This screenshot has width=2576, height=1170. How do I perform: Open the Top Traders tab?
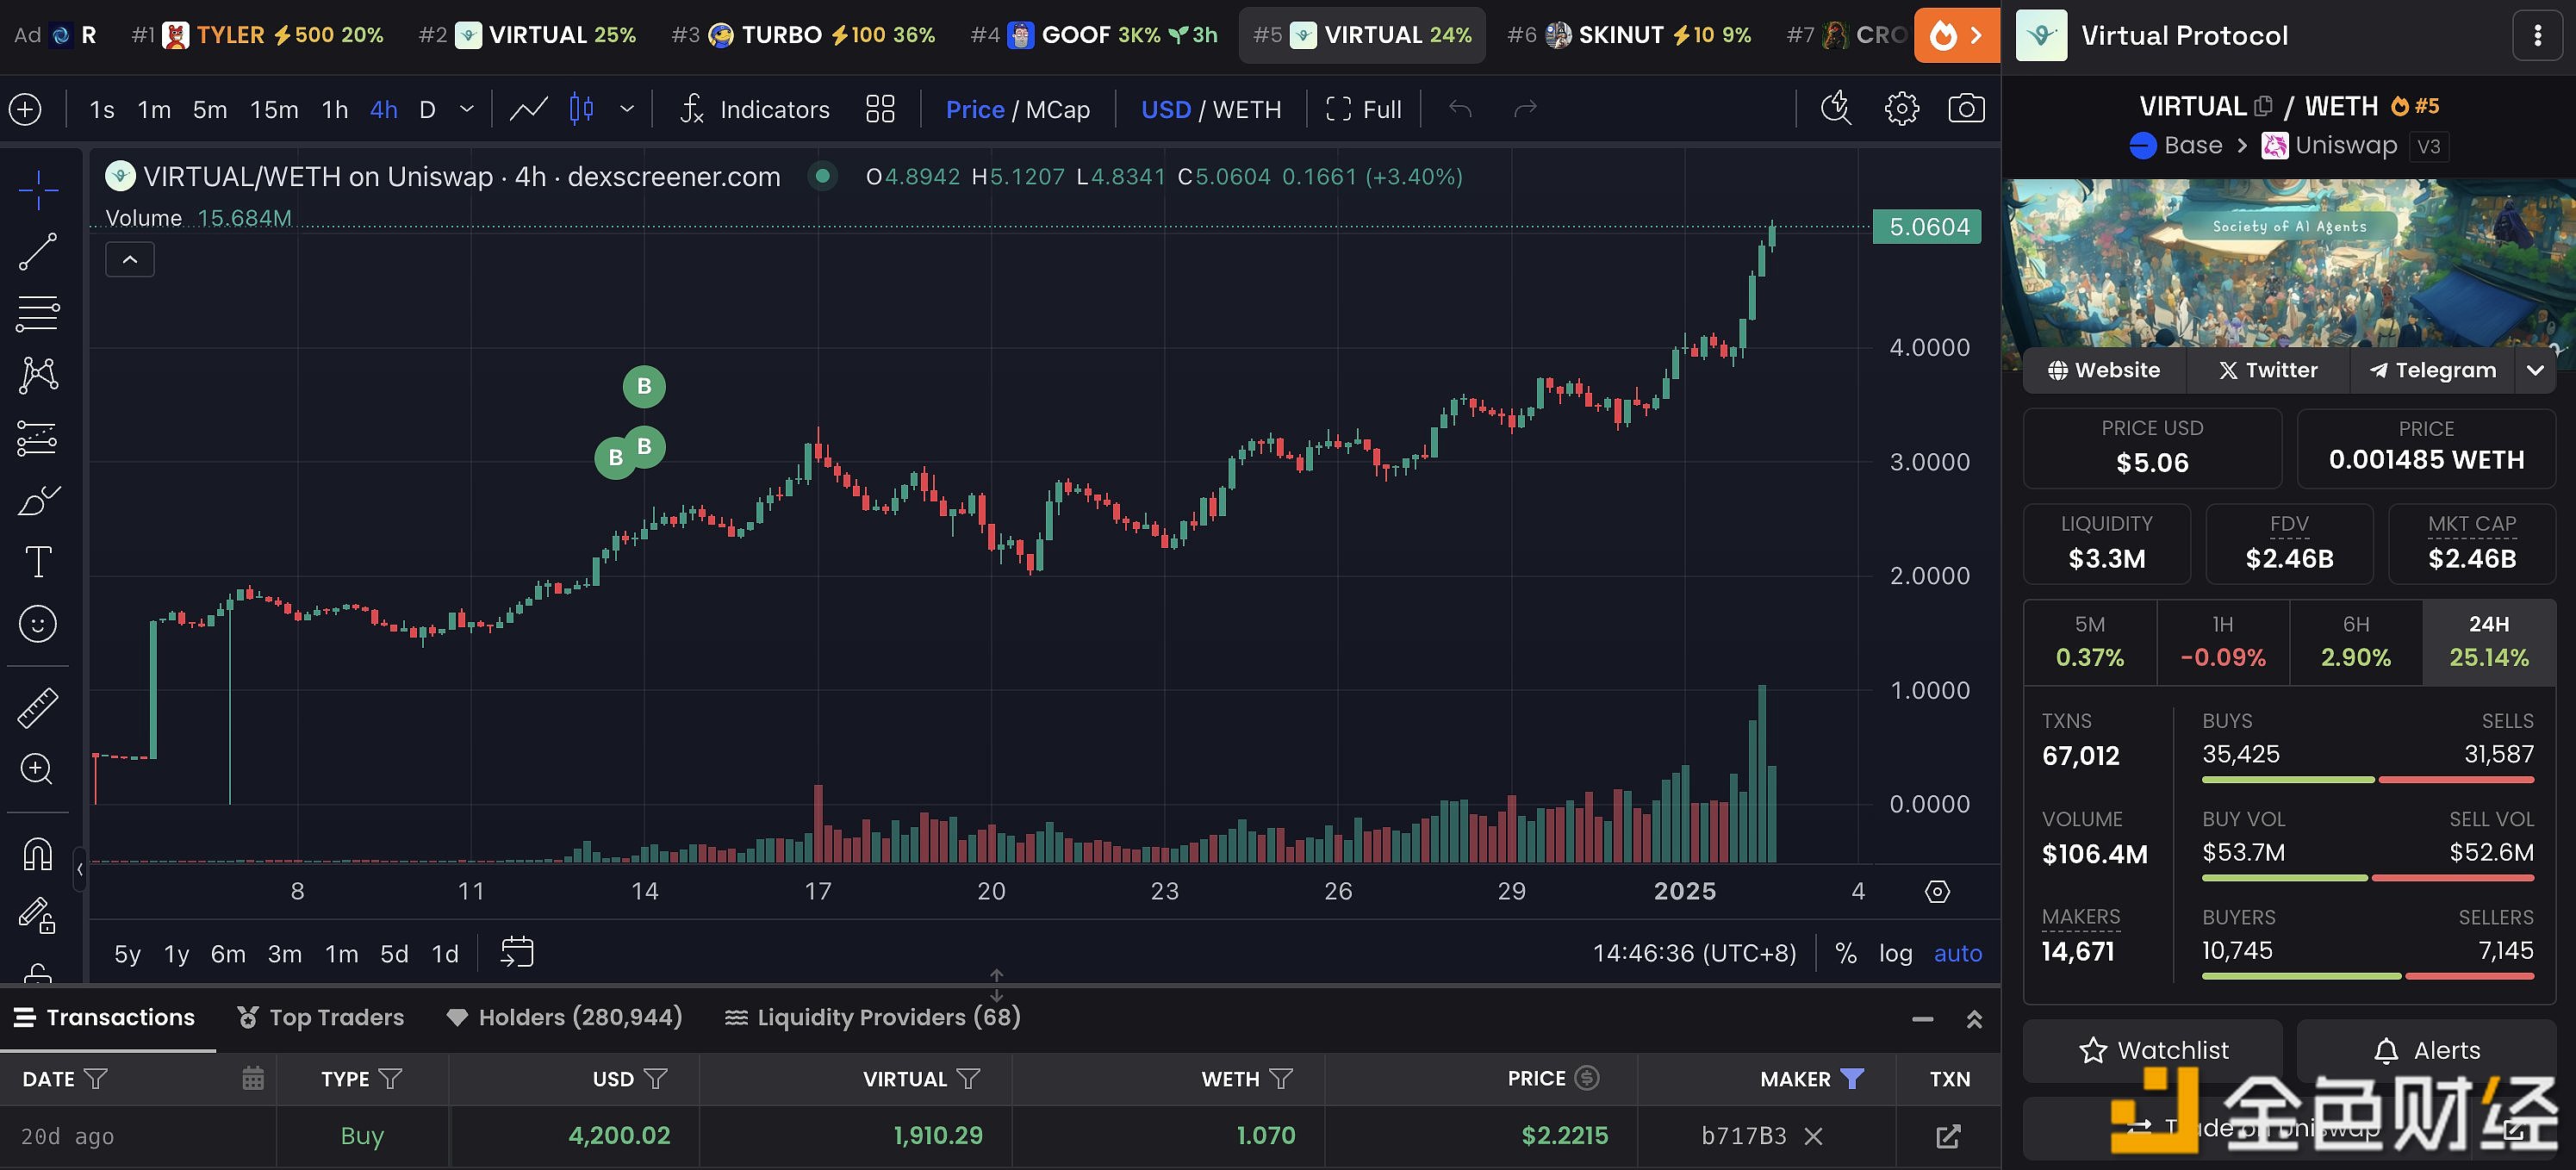[321, 1018]
